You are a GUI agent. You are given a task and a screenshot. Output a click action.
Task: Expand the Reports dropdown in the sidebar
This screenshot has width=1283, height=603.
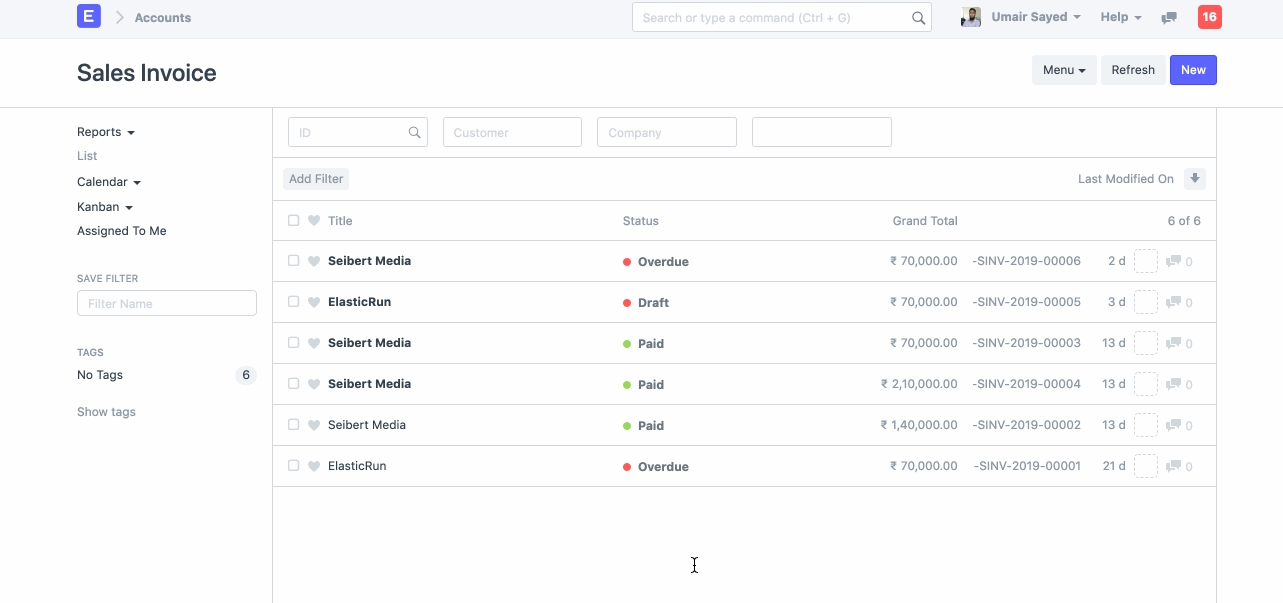(105, 132)
